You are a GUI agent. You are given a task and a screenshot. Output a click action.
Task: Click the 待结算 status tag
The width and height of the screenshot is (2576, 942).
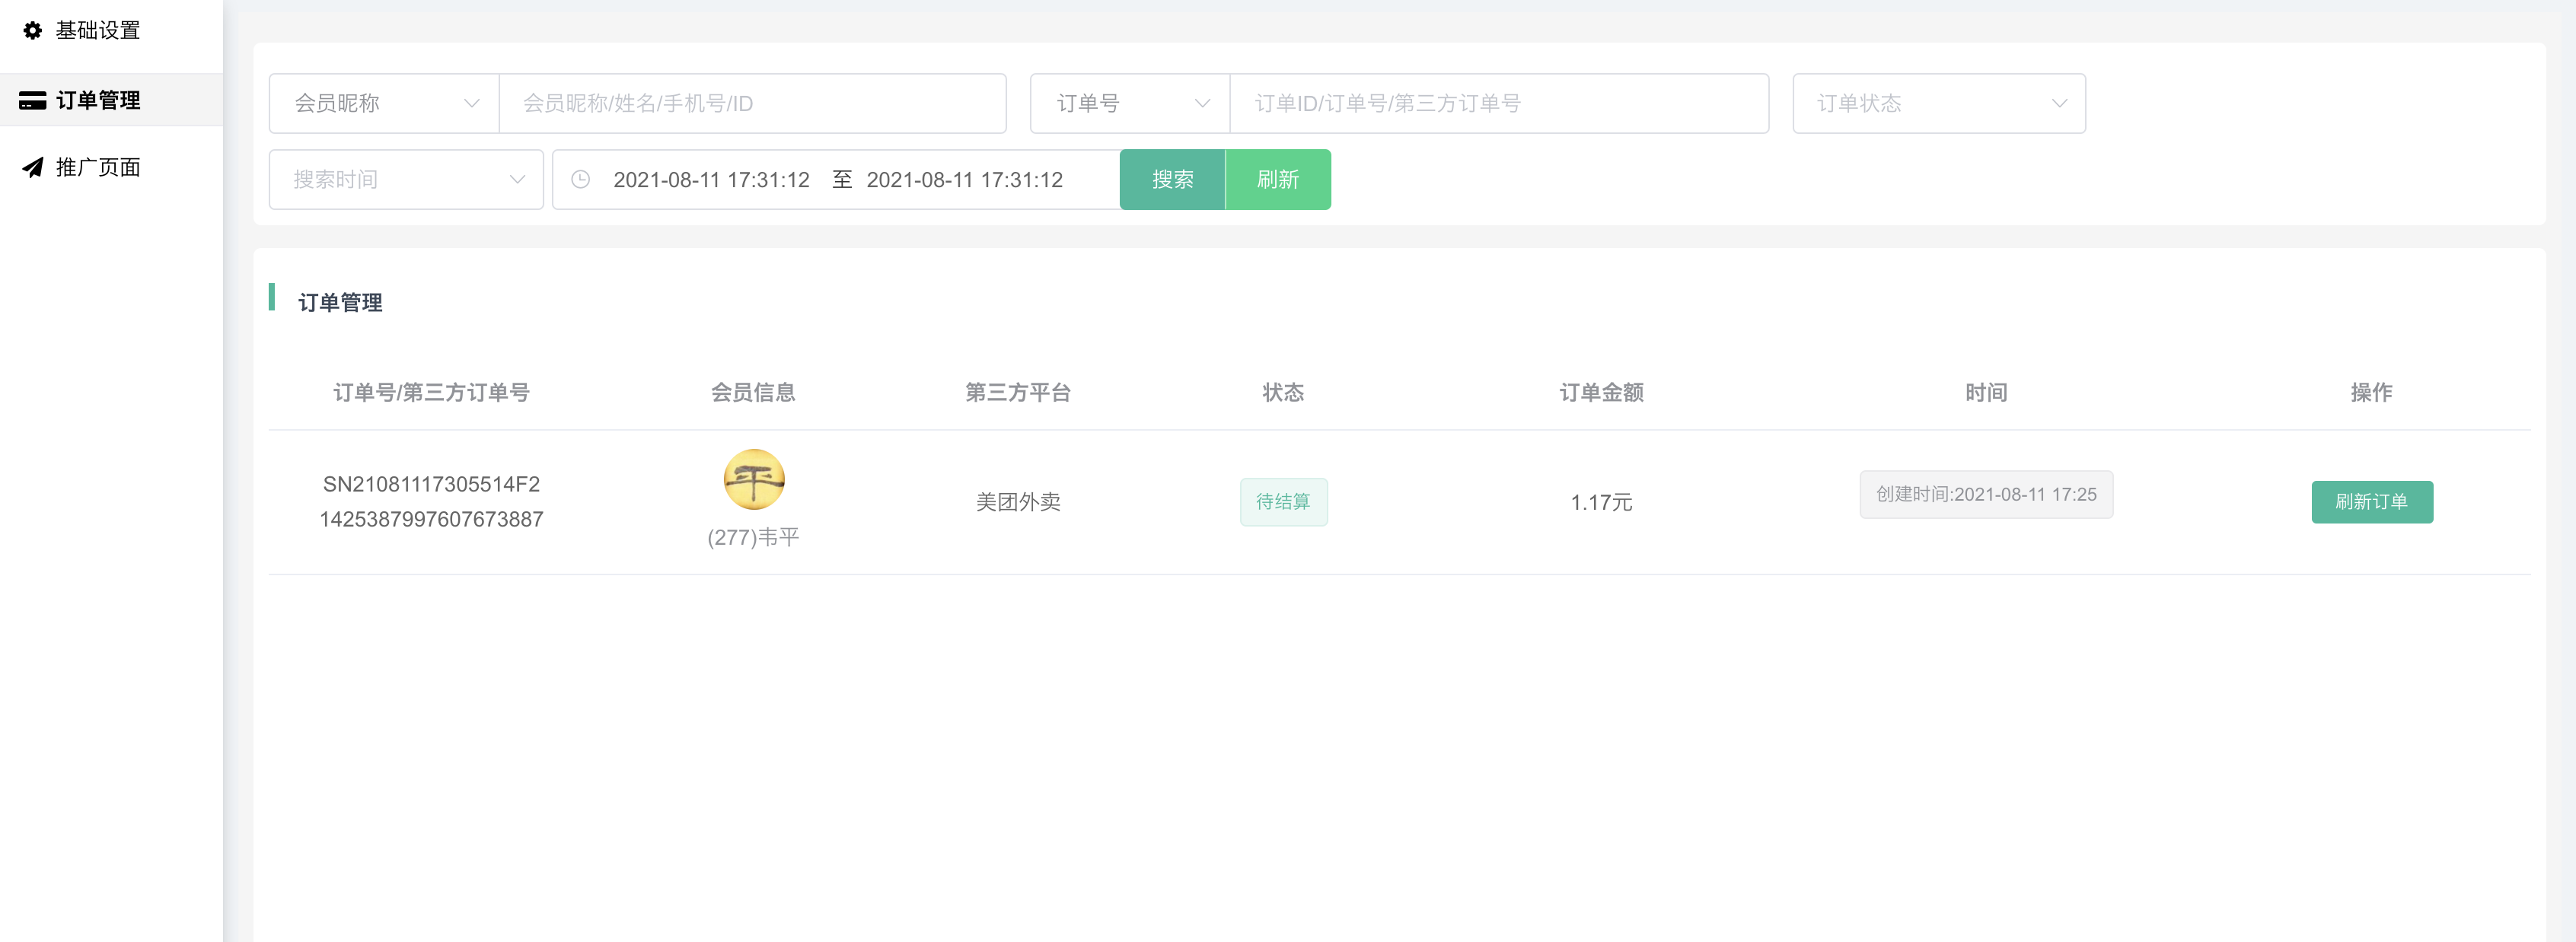1283,502
